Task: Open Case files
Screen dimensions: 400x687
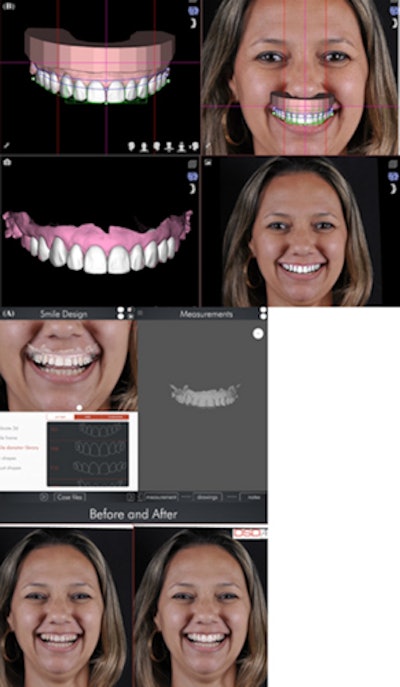Action: [x=70, y=497]
